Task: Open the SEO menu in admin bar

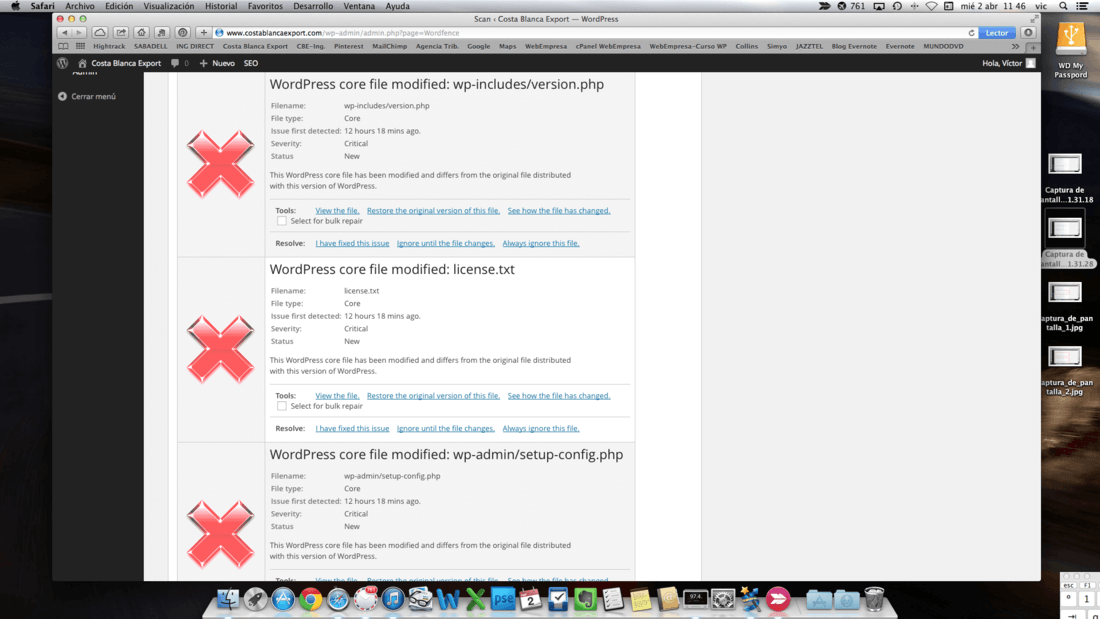Action: click(x=250, y=63)
